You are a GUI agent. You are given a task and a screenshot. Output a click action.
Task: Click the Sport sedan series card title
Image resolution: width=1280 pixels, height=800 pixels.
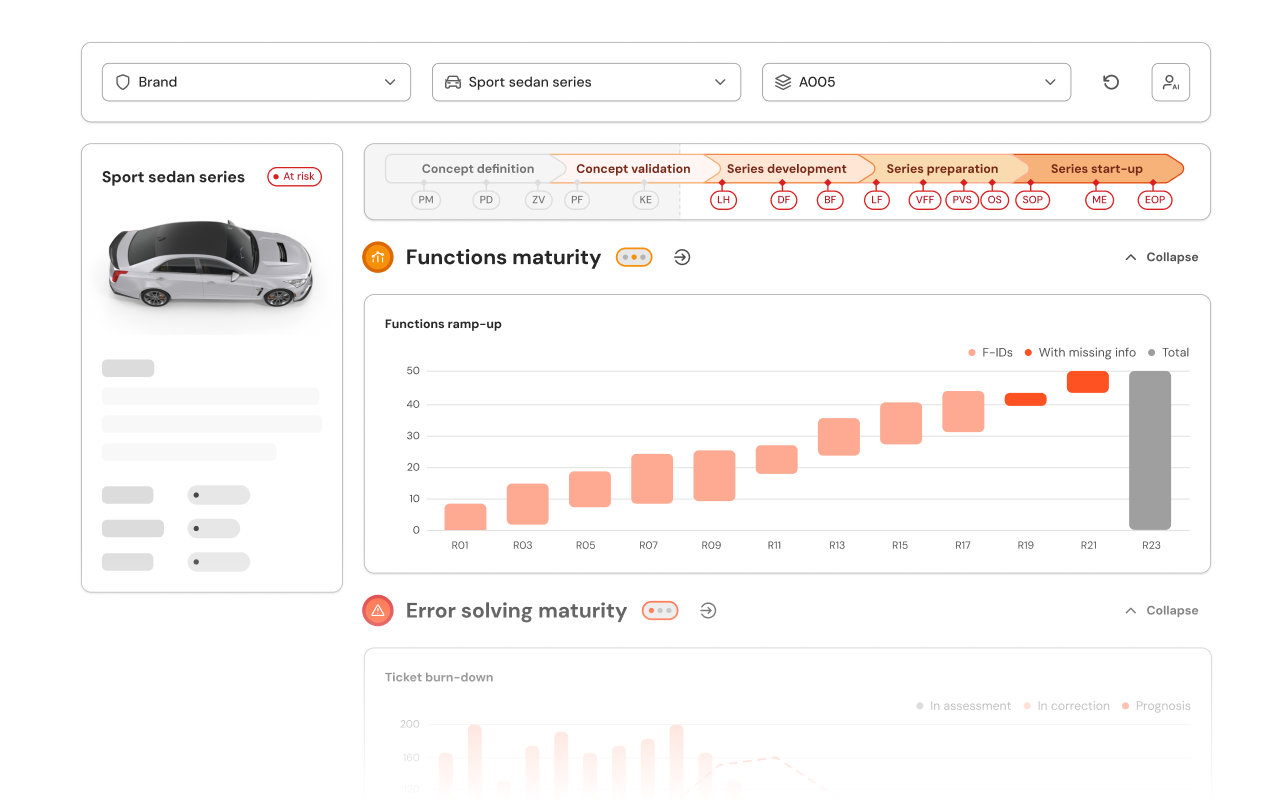(173, 177)
